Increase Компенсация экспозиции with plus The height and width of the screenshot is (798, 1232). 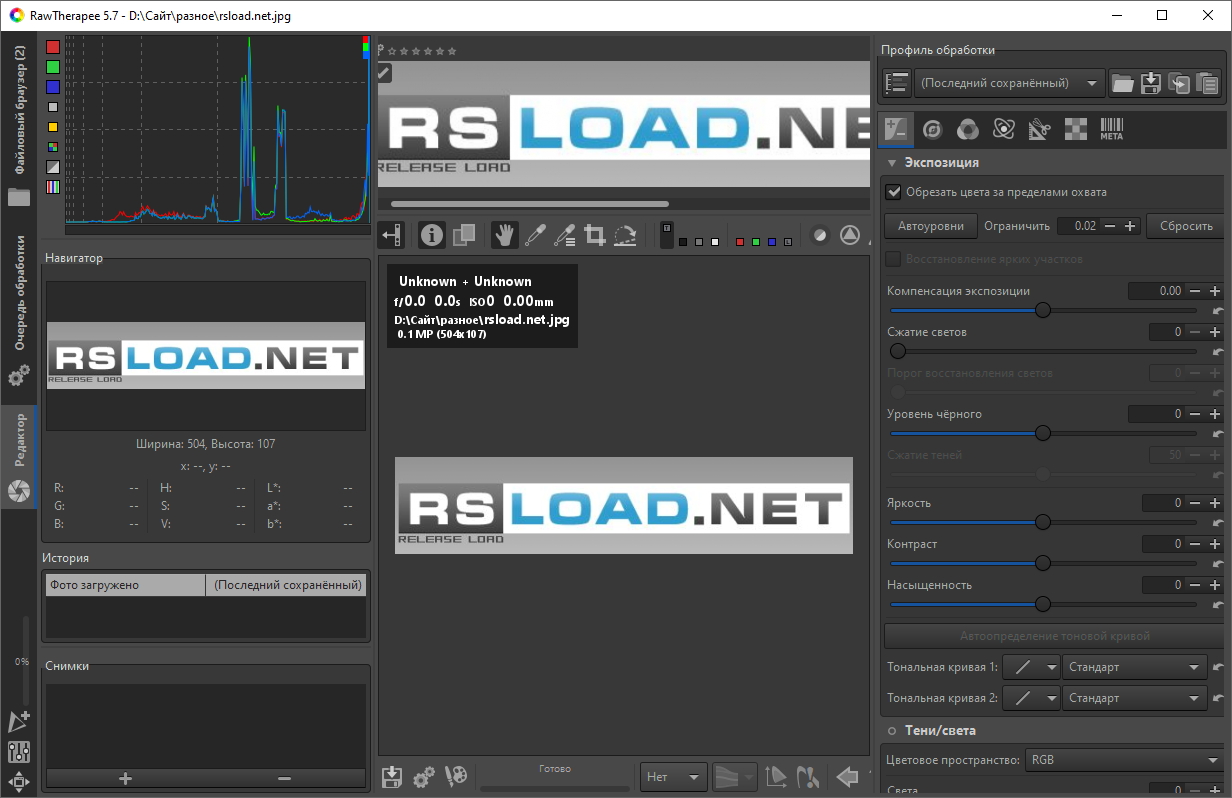(1215, 291)
